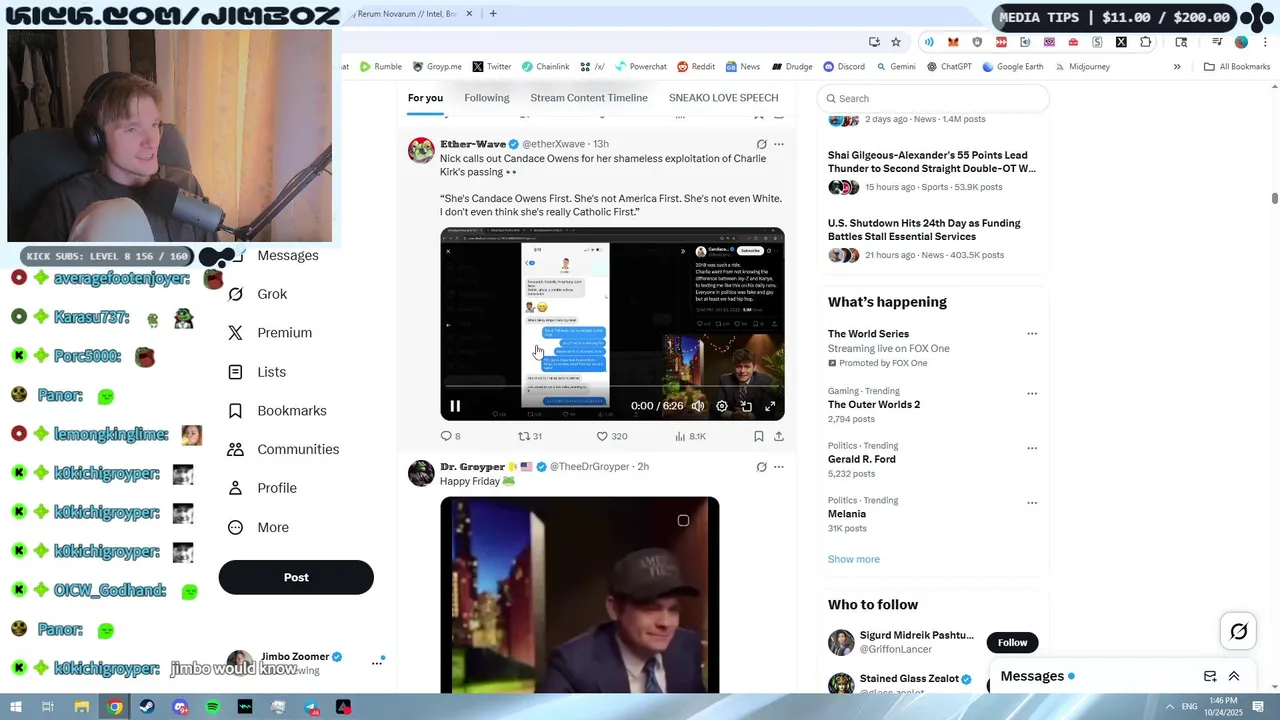
Task: Open Ether-Wave profile avatar
Action: tap(421, 150)
